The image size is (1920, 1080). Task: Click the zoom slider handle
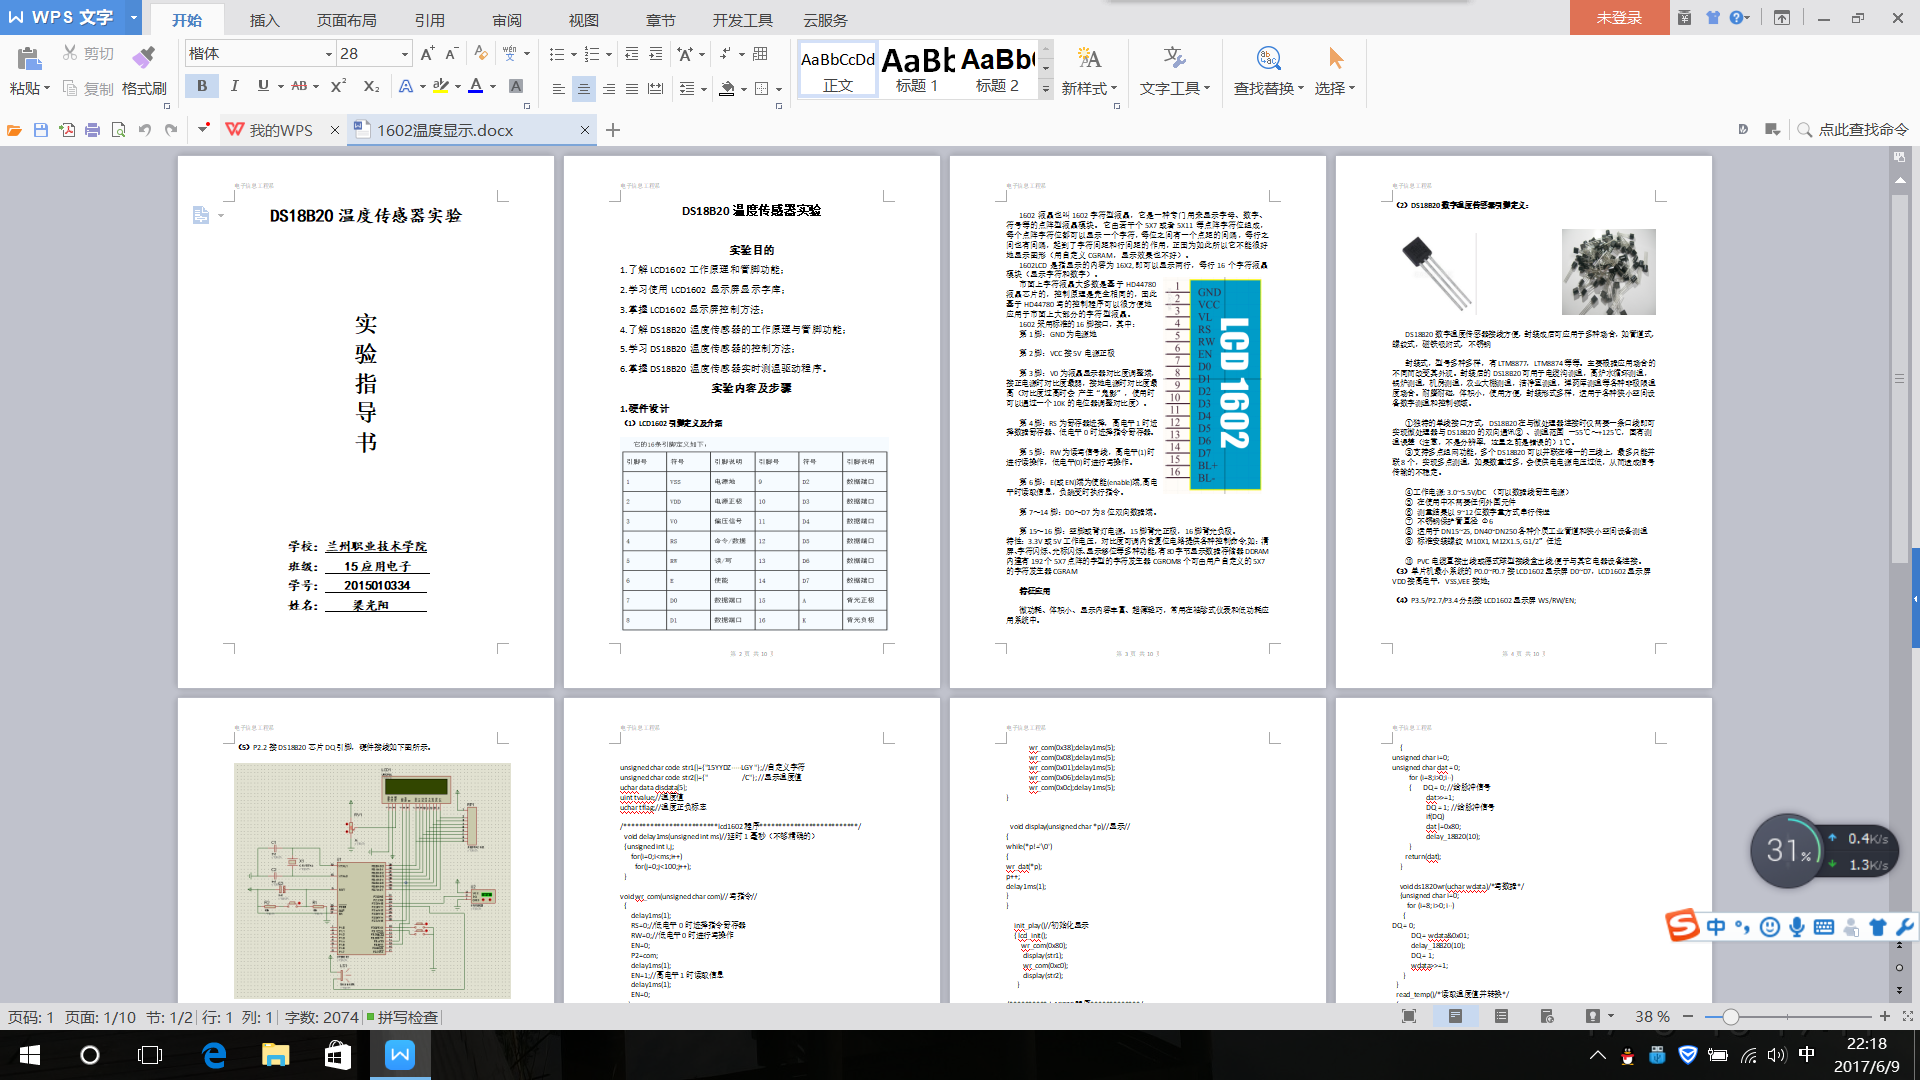tap(1730, 1016)
